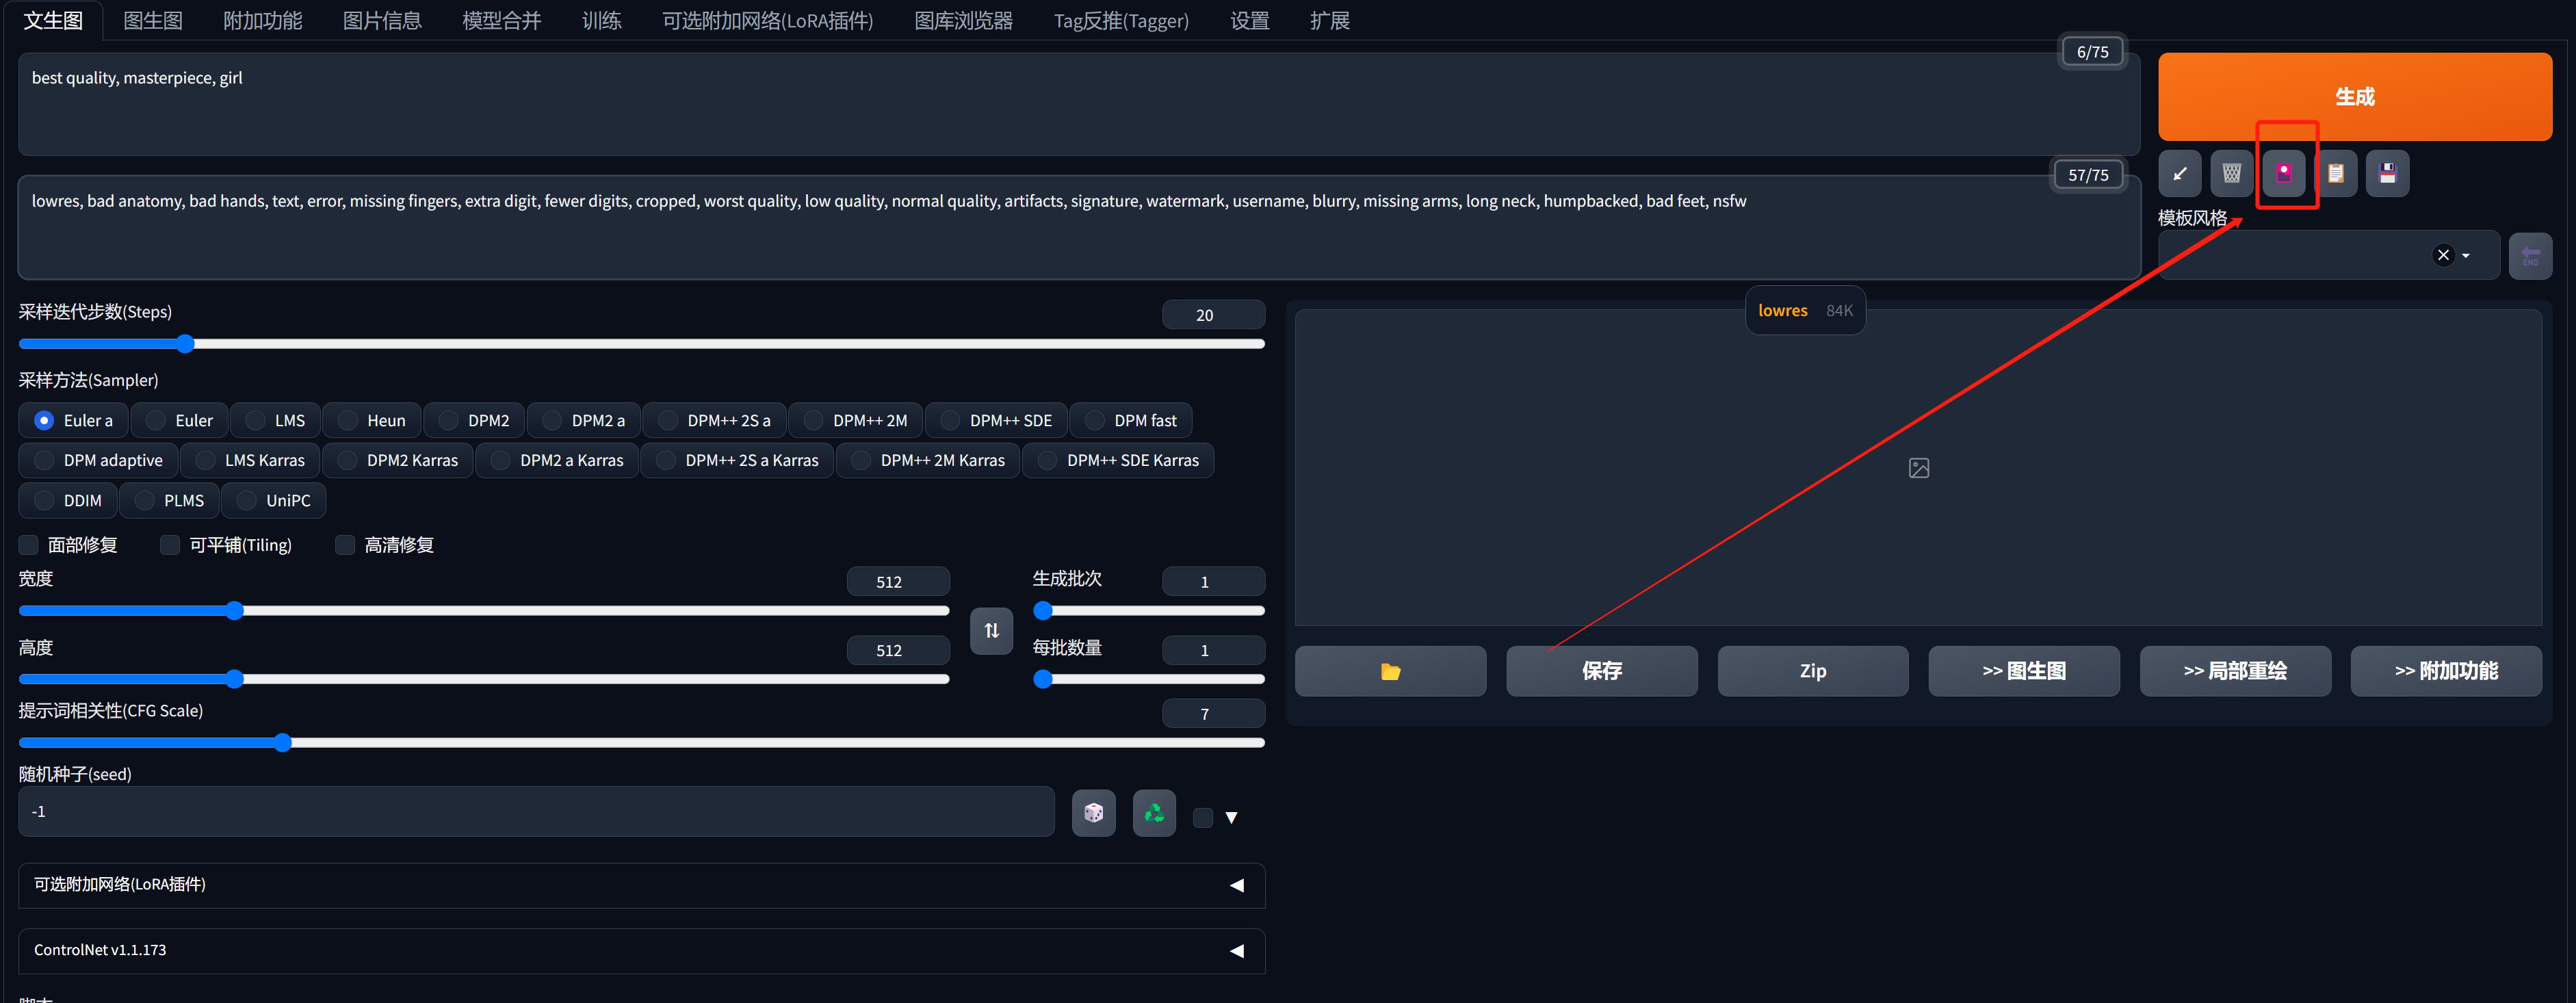
Task: Click the floppy disk save style icon
Action: (2387, 173)
